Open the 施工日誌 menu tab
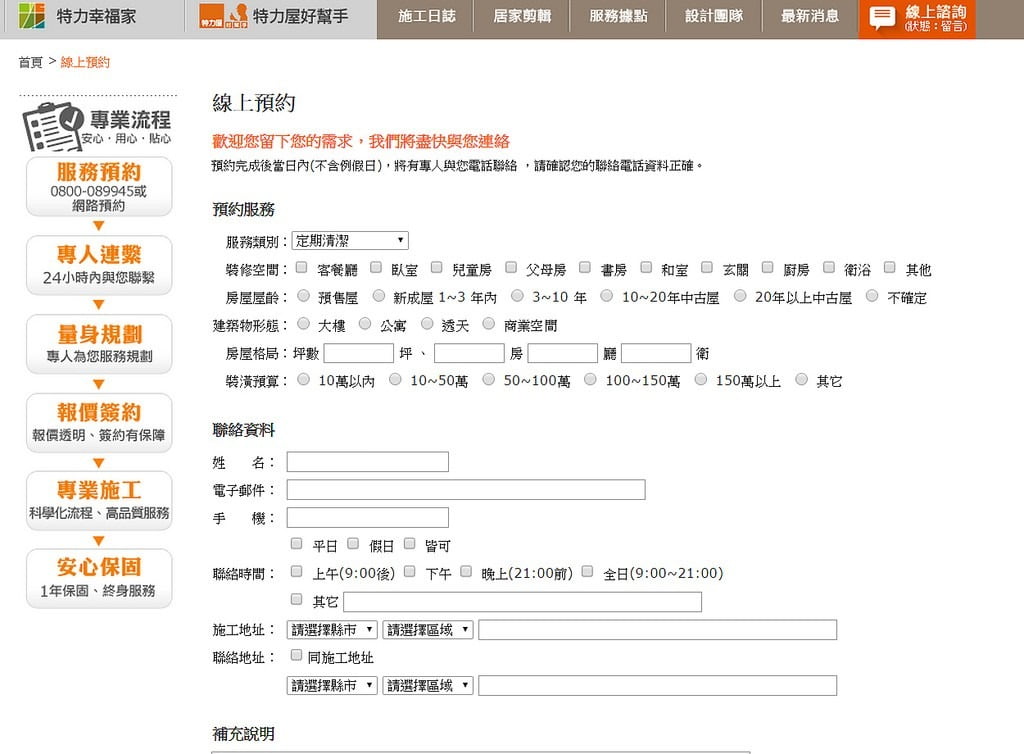Screen dimensions: 1024x754 pyautogui.click(x=426, y=17)
